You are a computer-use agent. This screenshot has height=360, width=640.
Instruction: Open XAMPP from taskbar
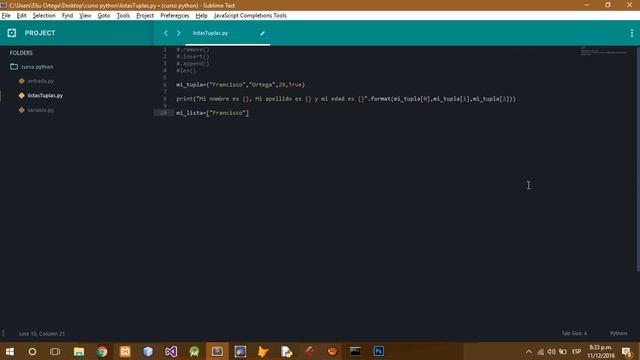click(x=125, y=351)
